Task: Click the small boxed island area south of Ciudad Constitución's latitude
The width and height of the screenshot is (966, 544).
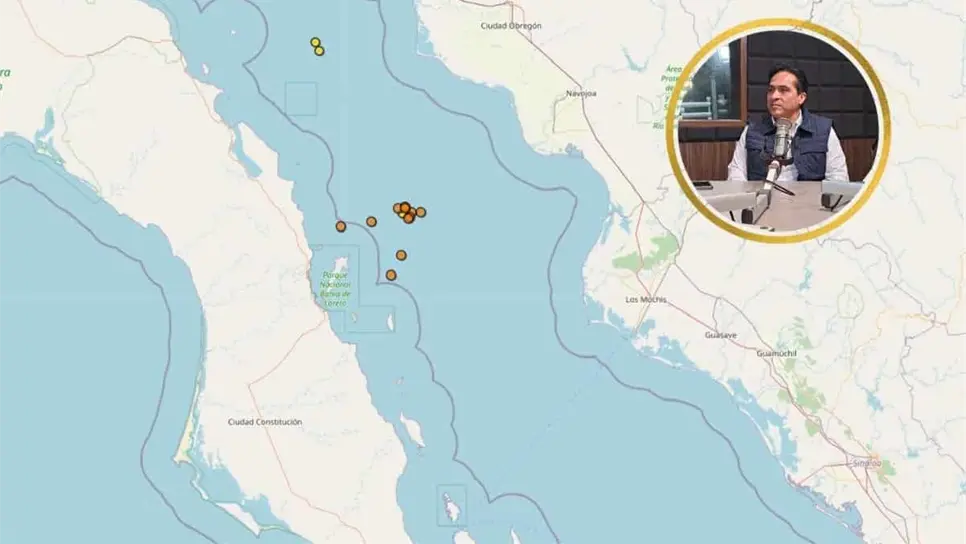Action: pos(452,505)
